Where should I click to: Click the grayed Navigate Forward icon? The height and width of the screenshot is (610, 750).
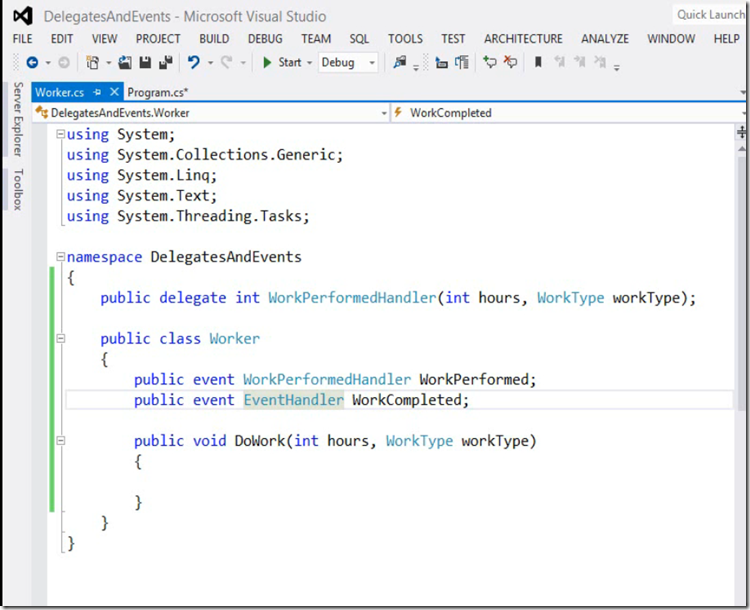[64, 62]
